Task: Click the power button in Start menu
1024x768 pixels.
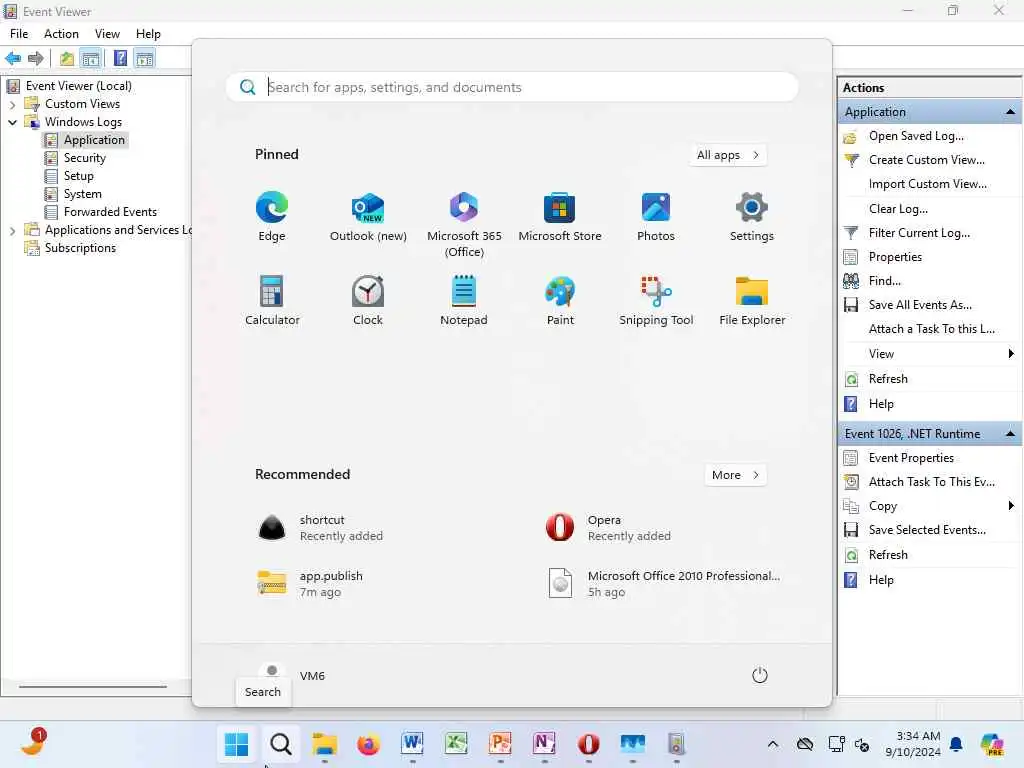Action: click(x=760, y=675)
